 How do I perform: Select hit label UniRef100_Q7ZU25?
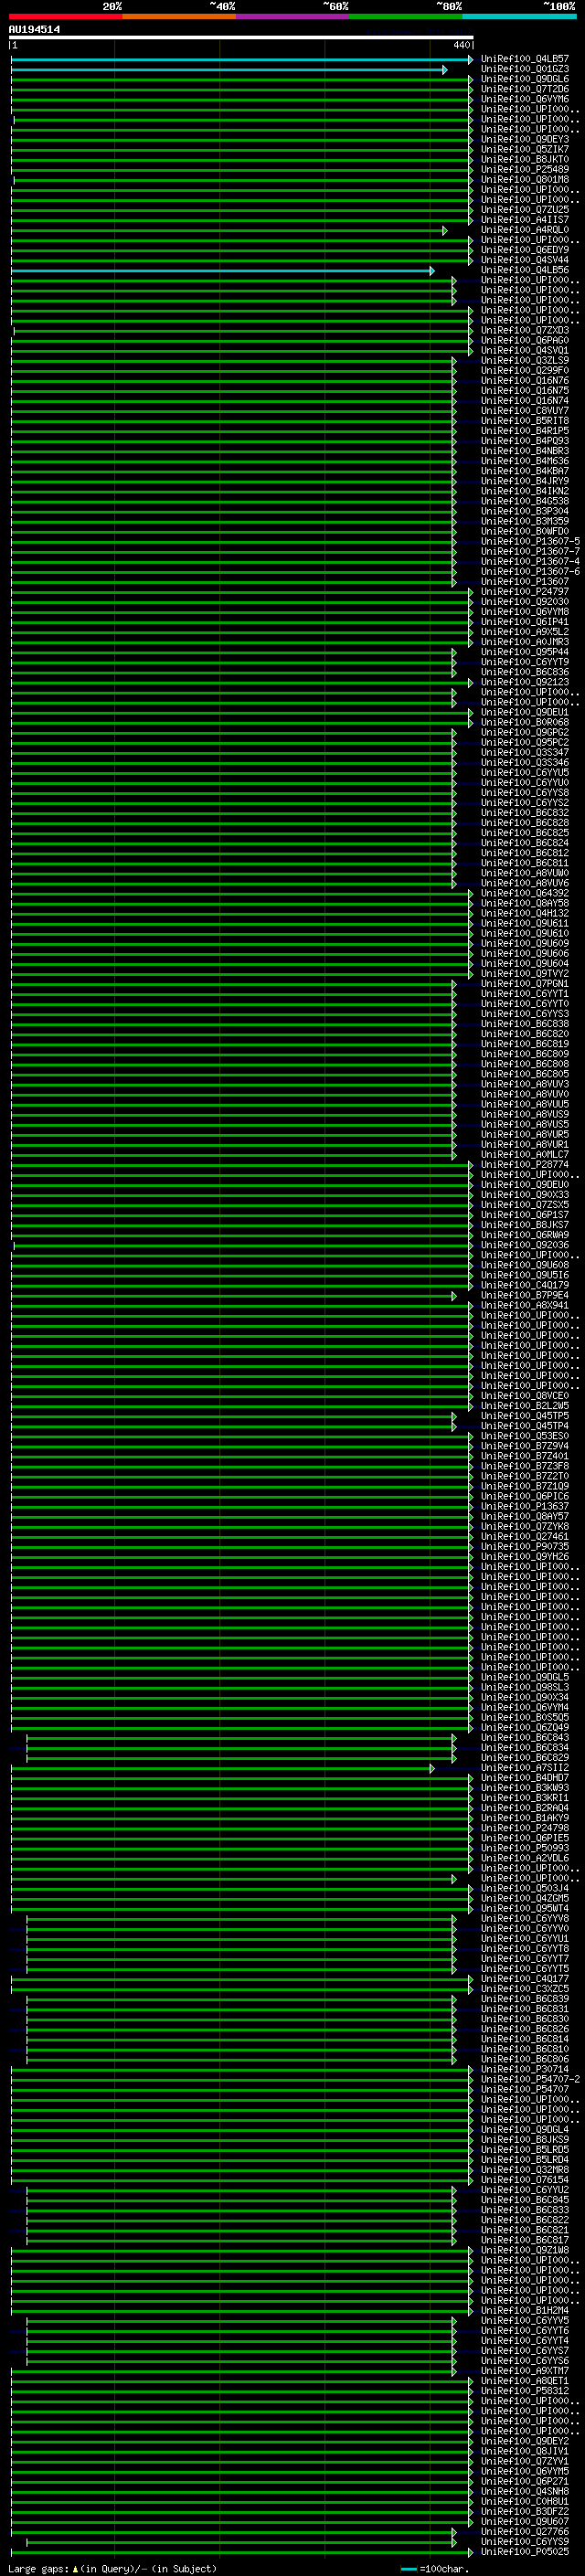click(525, 210)
